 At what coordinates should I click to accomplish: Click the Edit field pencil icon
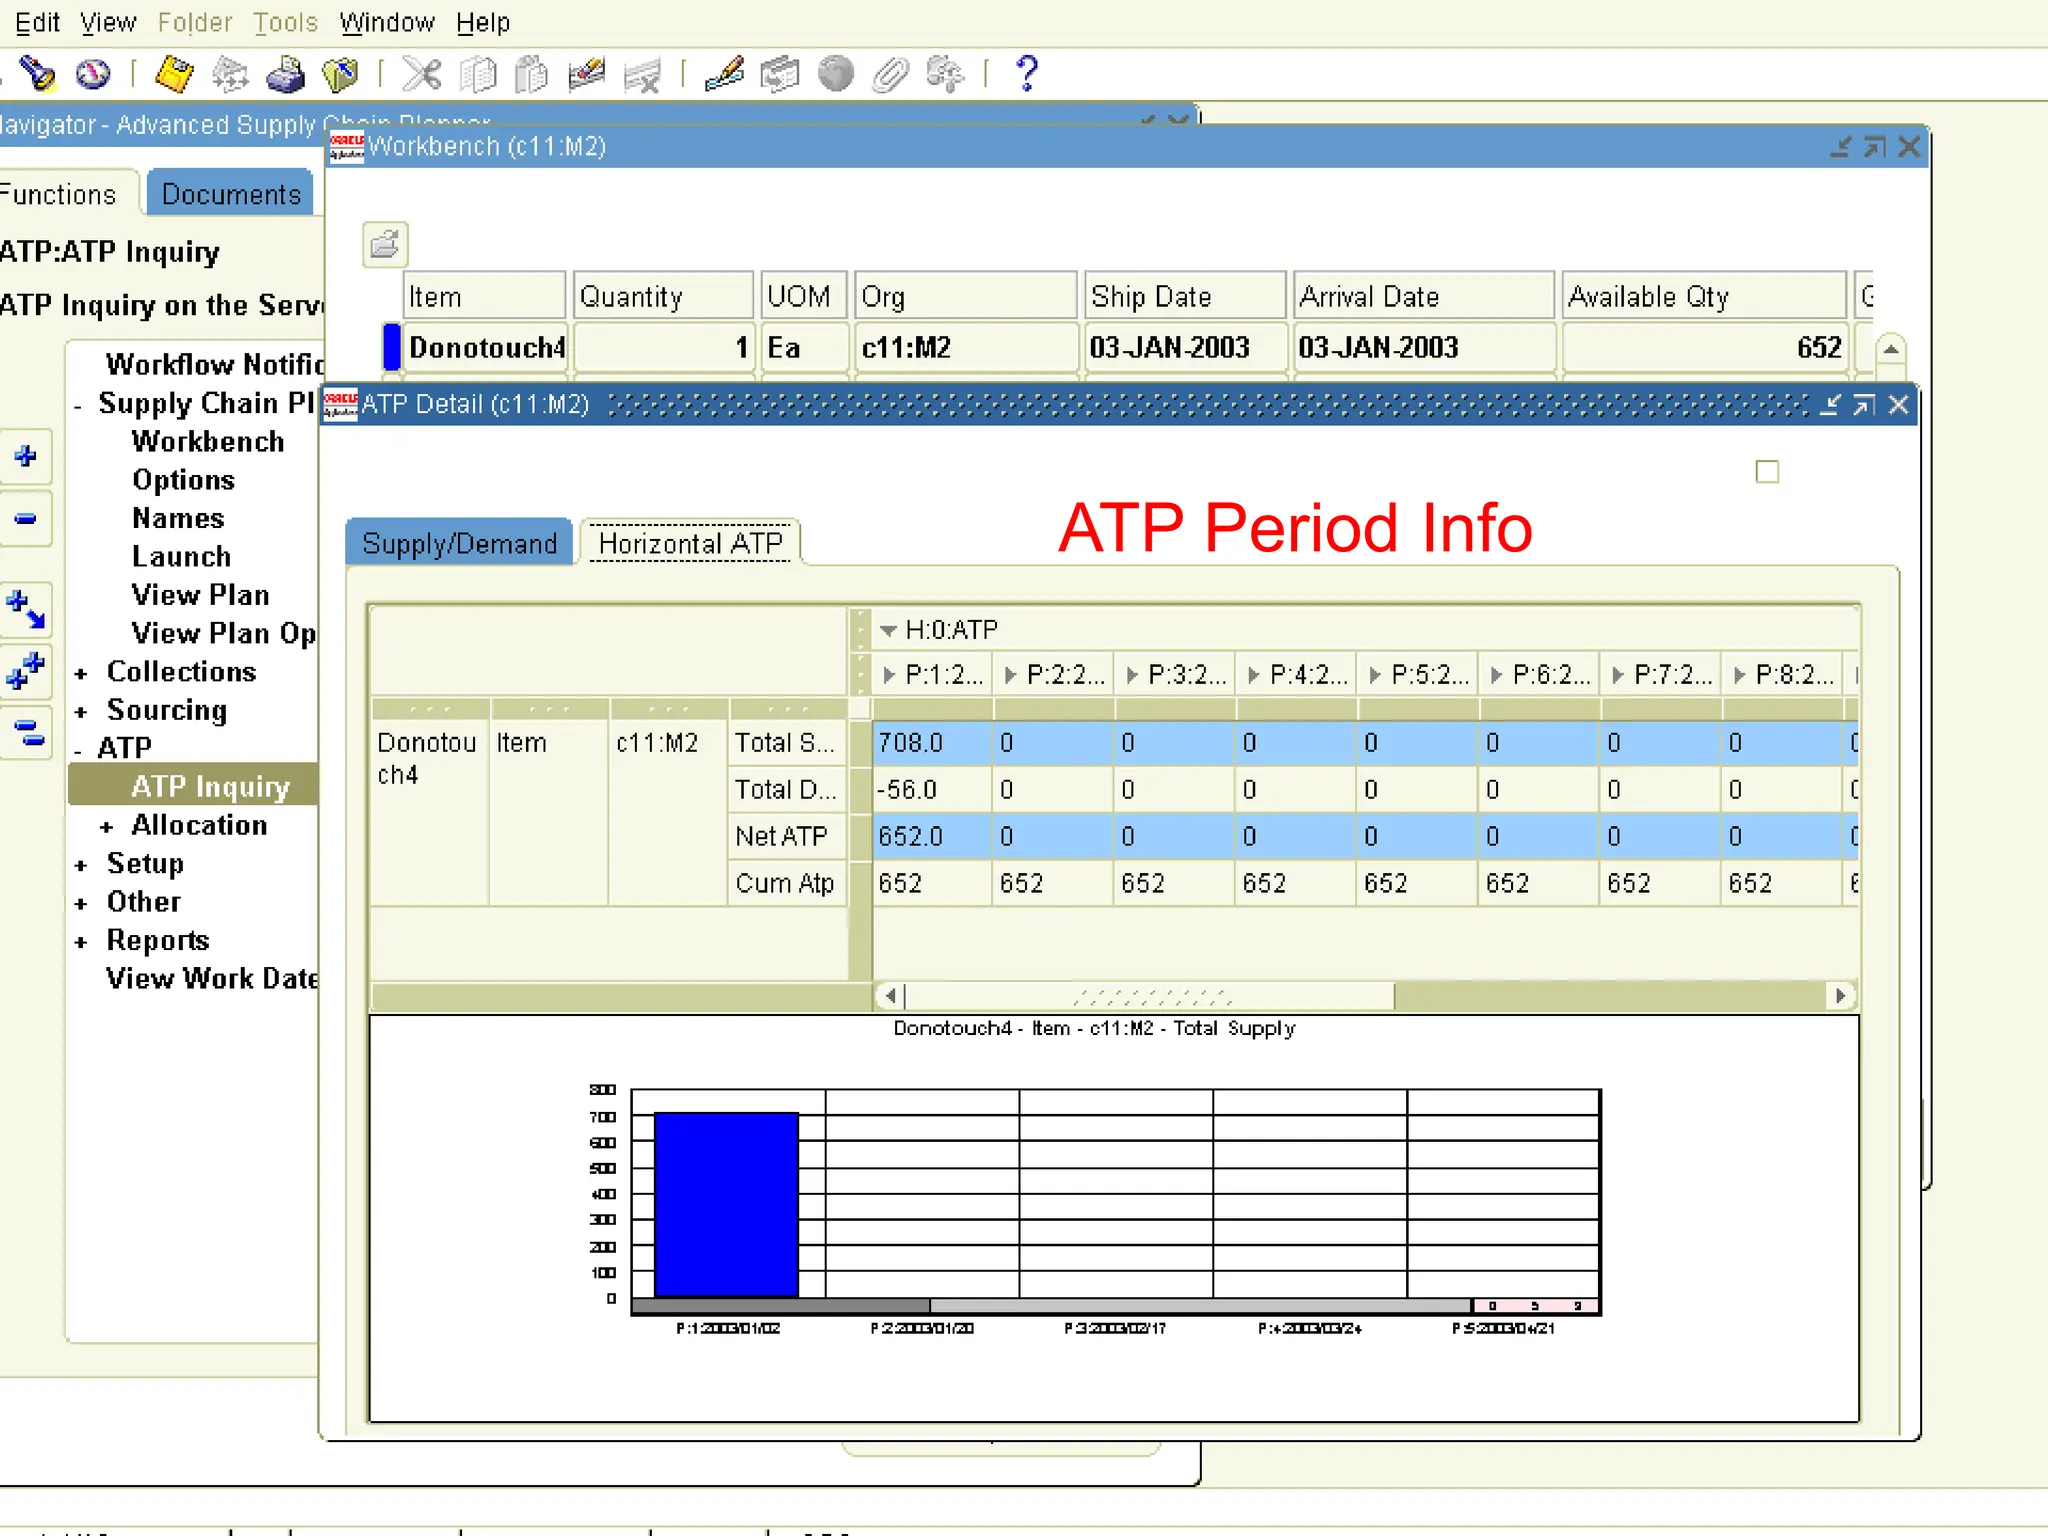click(724, 74)
